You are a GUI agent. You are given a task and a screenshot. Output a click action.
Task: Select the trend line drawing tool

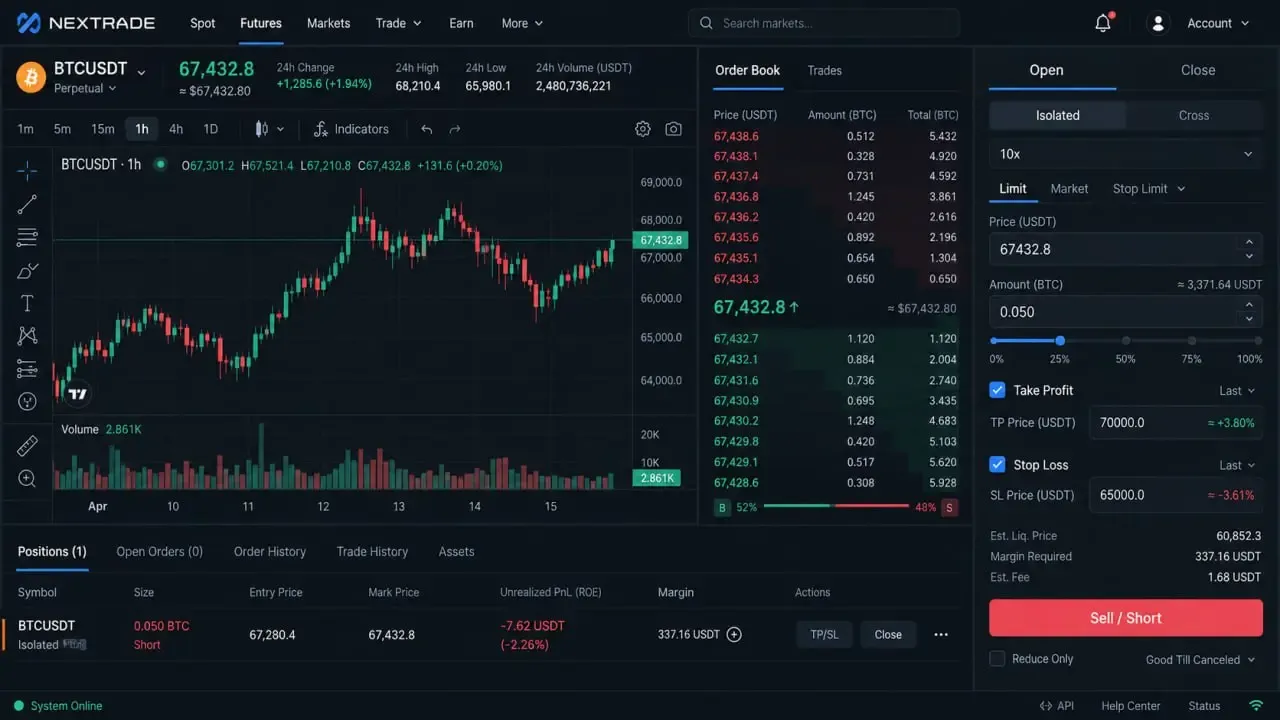click(27, 204)
